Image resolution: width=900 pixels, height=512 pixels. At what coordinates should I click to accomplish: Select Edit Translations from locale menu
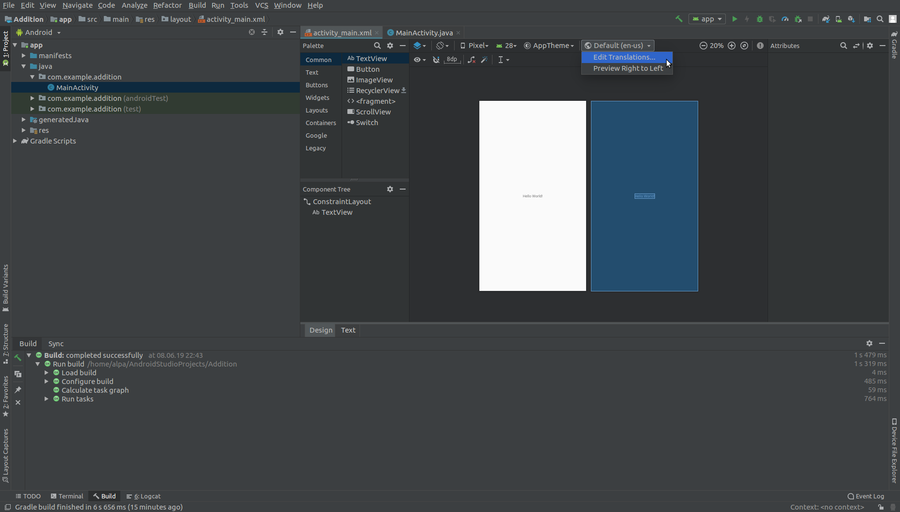pyautogui.click(x=624, y=57)
